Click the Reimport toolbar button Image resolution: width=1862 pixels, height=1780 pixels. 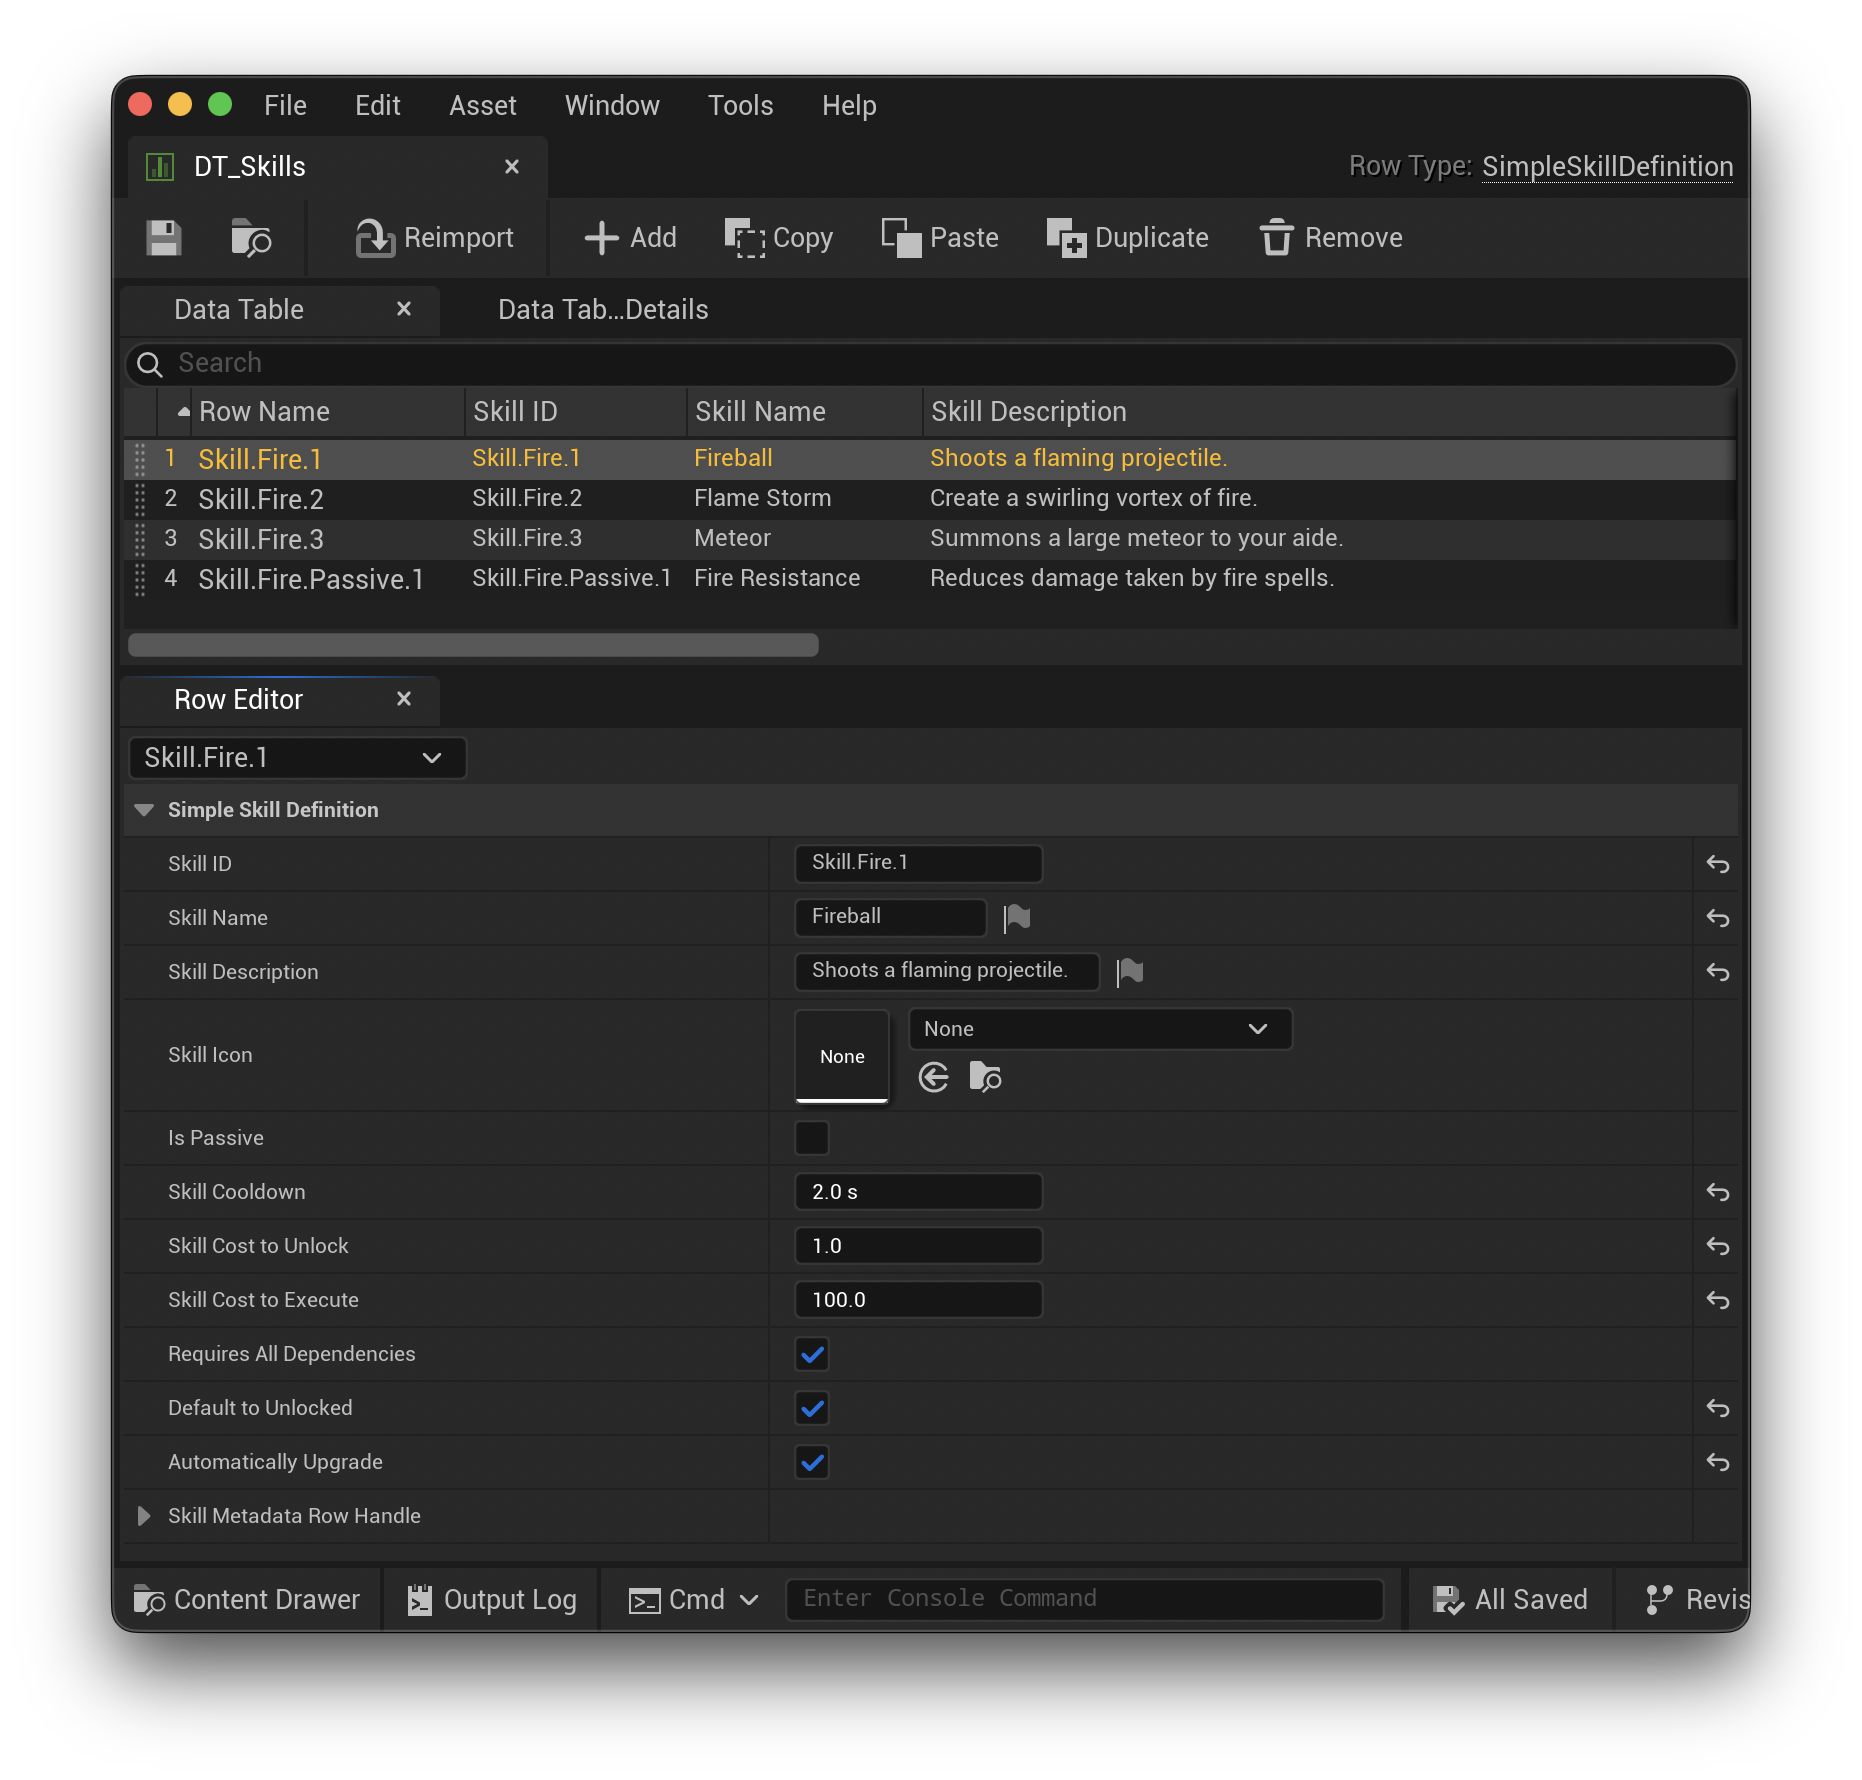(434, 238)
